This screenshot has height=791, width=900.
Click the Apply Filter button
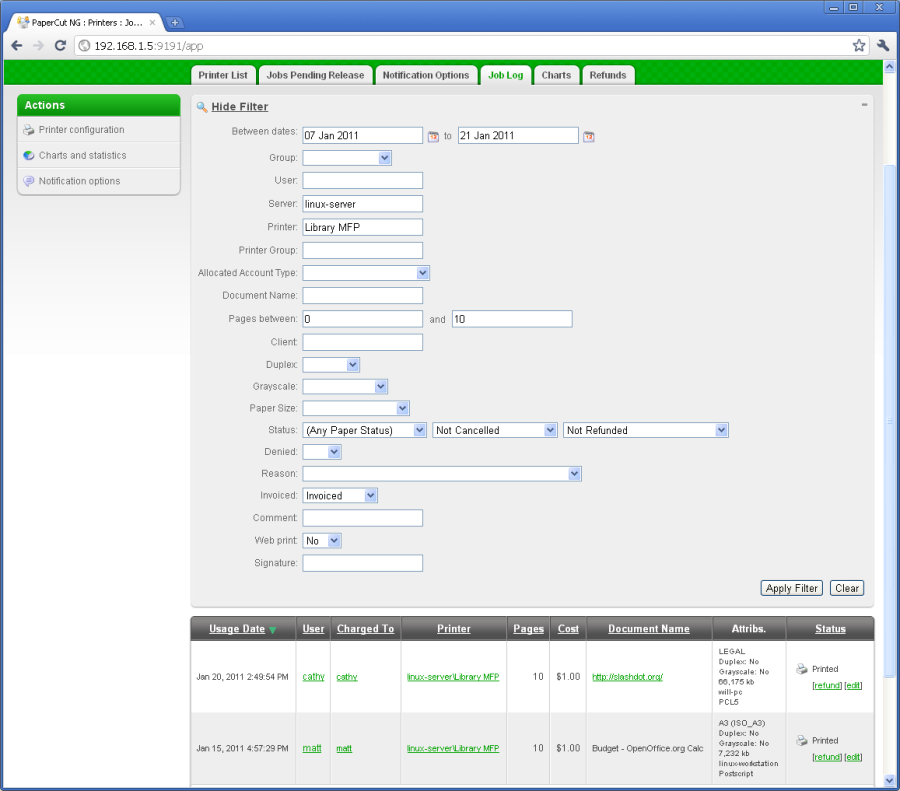pyautogui.click(x=792, y=588)
